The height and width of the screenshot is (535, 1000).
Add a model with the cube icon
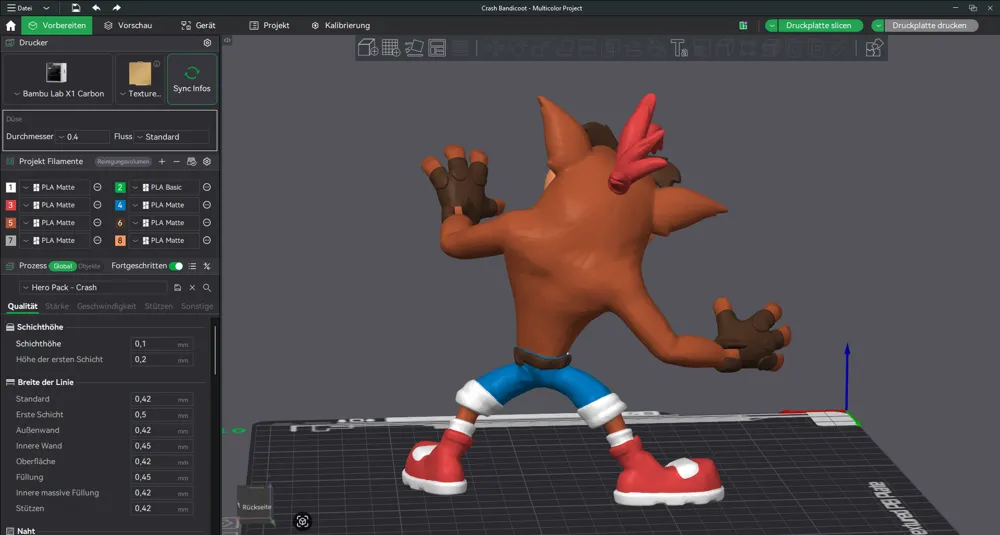click(368, 48)
